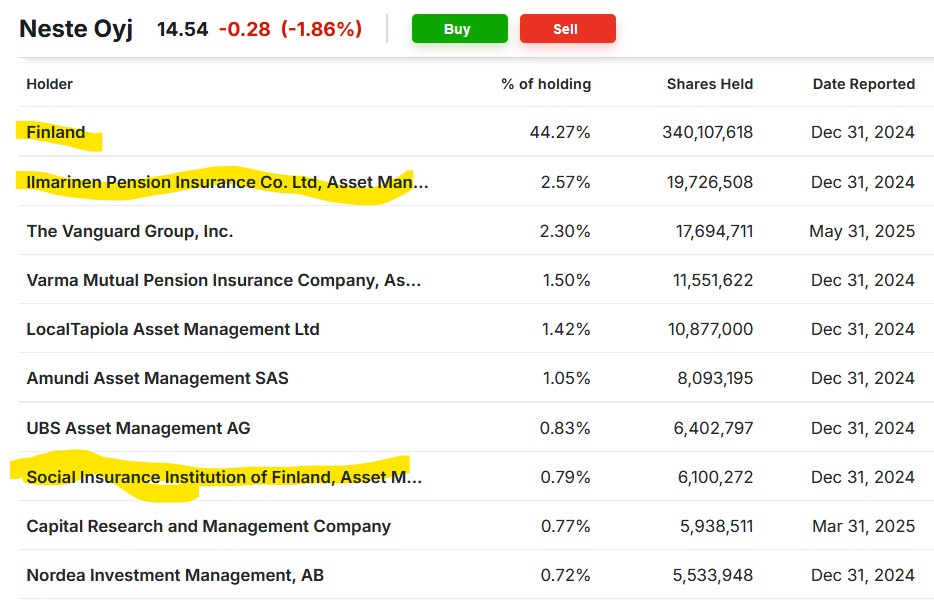Click the 2.57% holding value
Viewport: 934px width, 613px height.
(565, 182)
